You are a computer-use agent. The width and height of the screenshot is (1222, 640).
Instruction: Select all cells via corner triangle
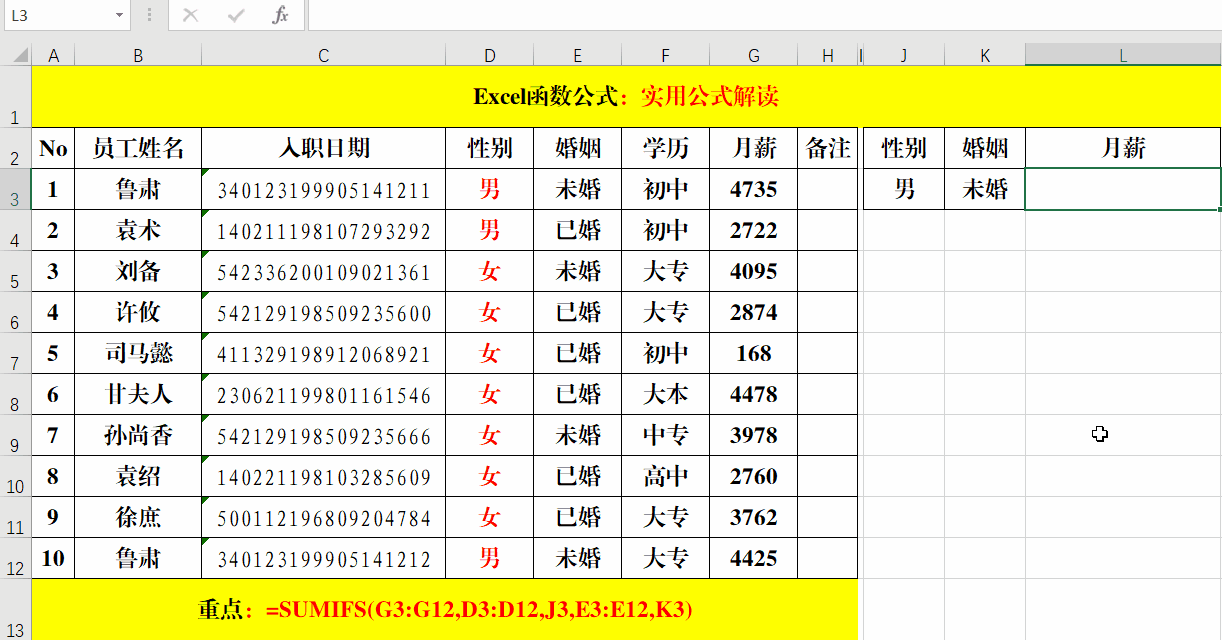click(16, 55)
